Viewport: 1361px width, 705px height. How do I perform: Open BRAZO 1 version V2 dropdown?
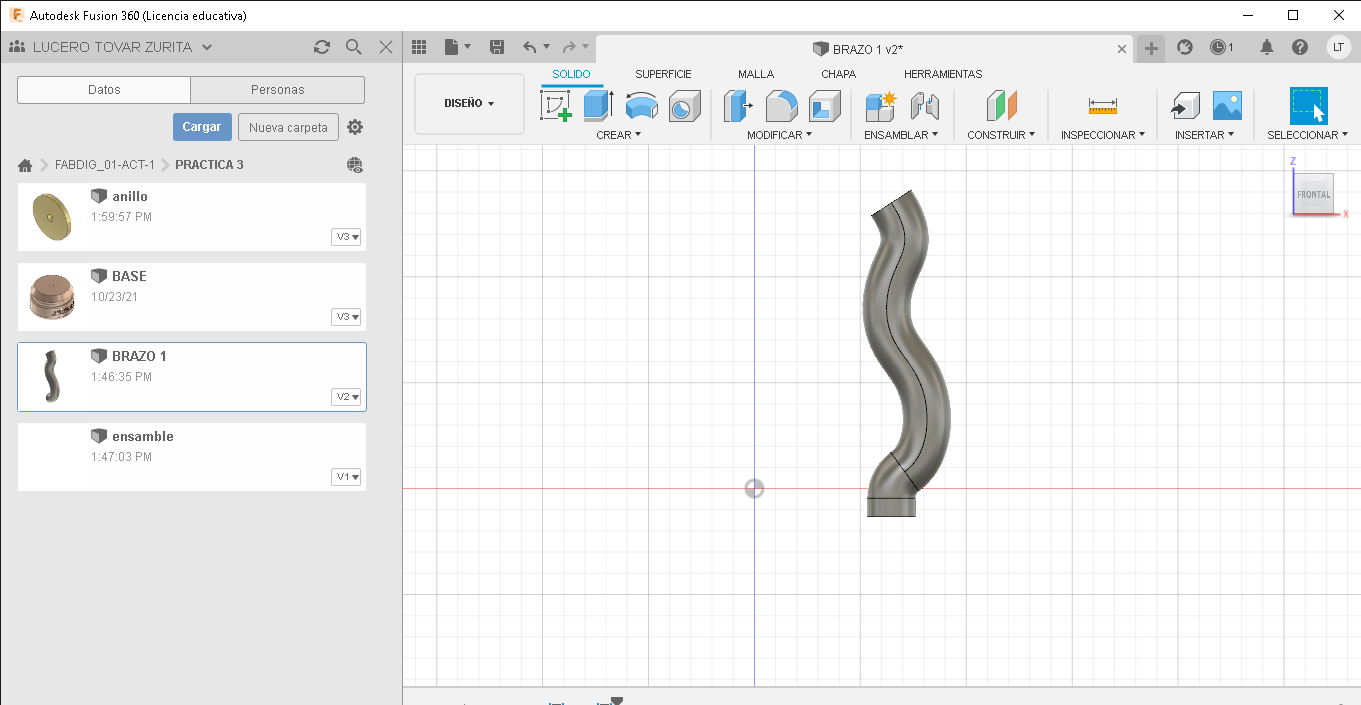(x=346, y=397)
